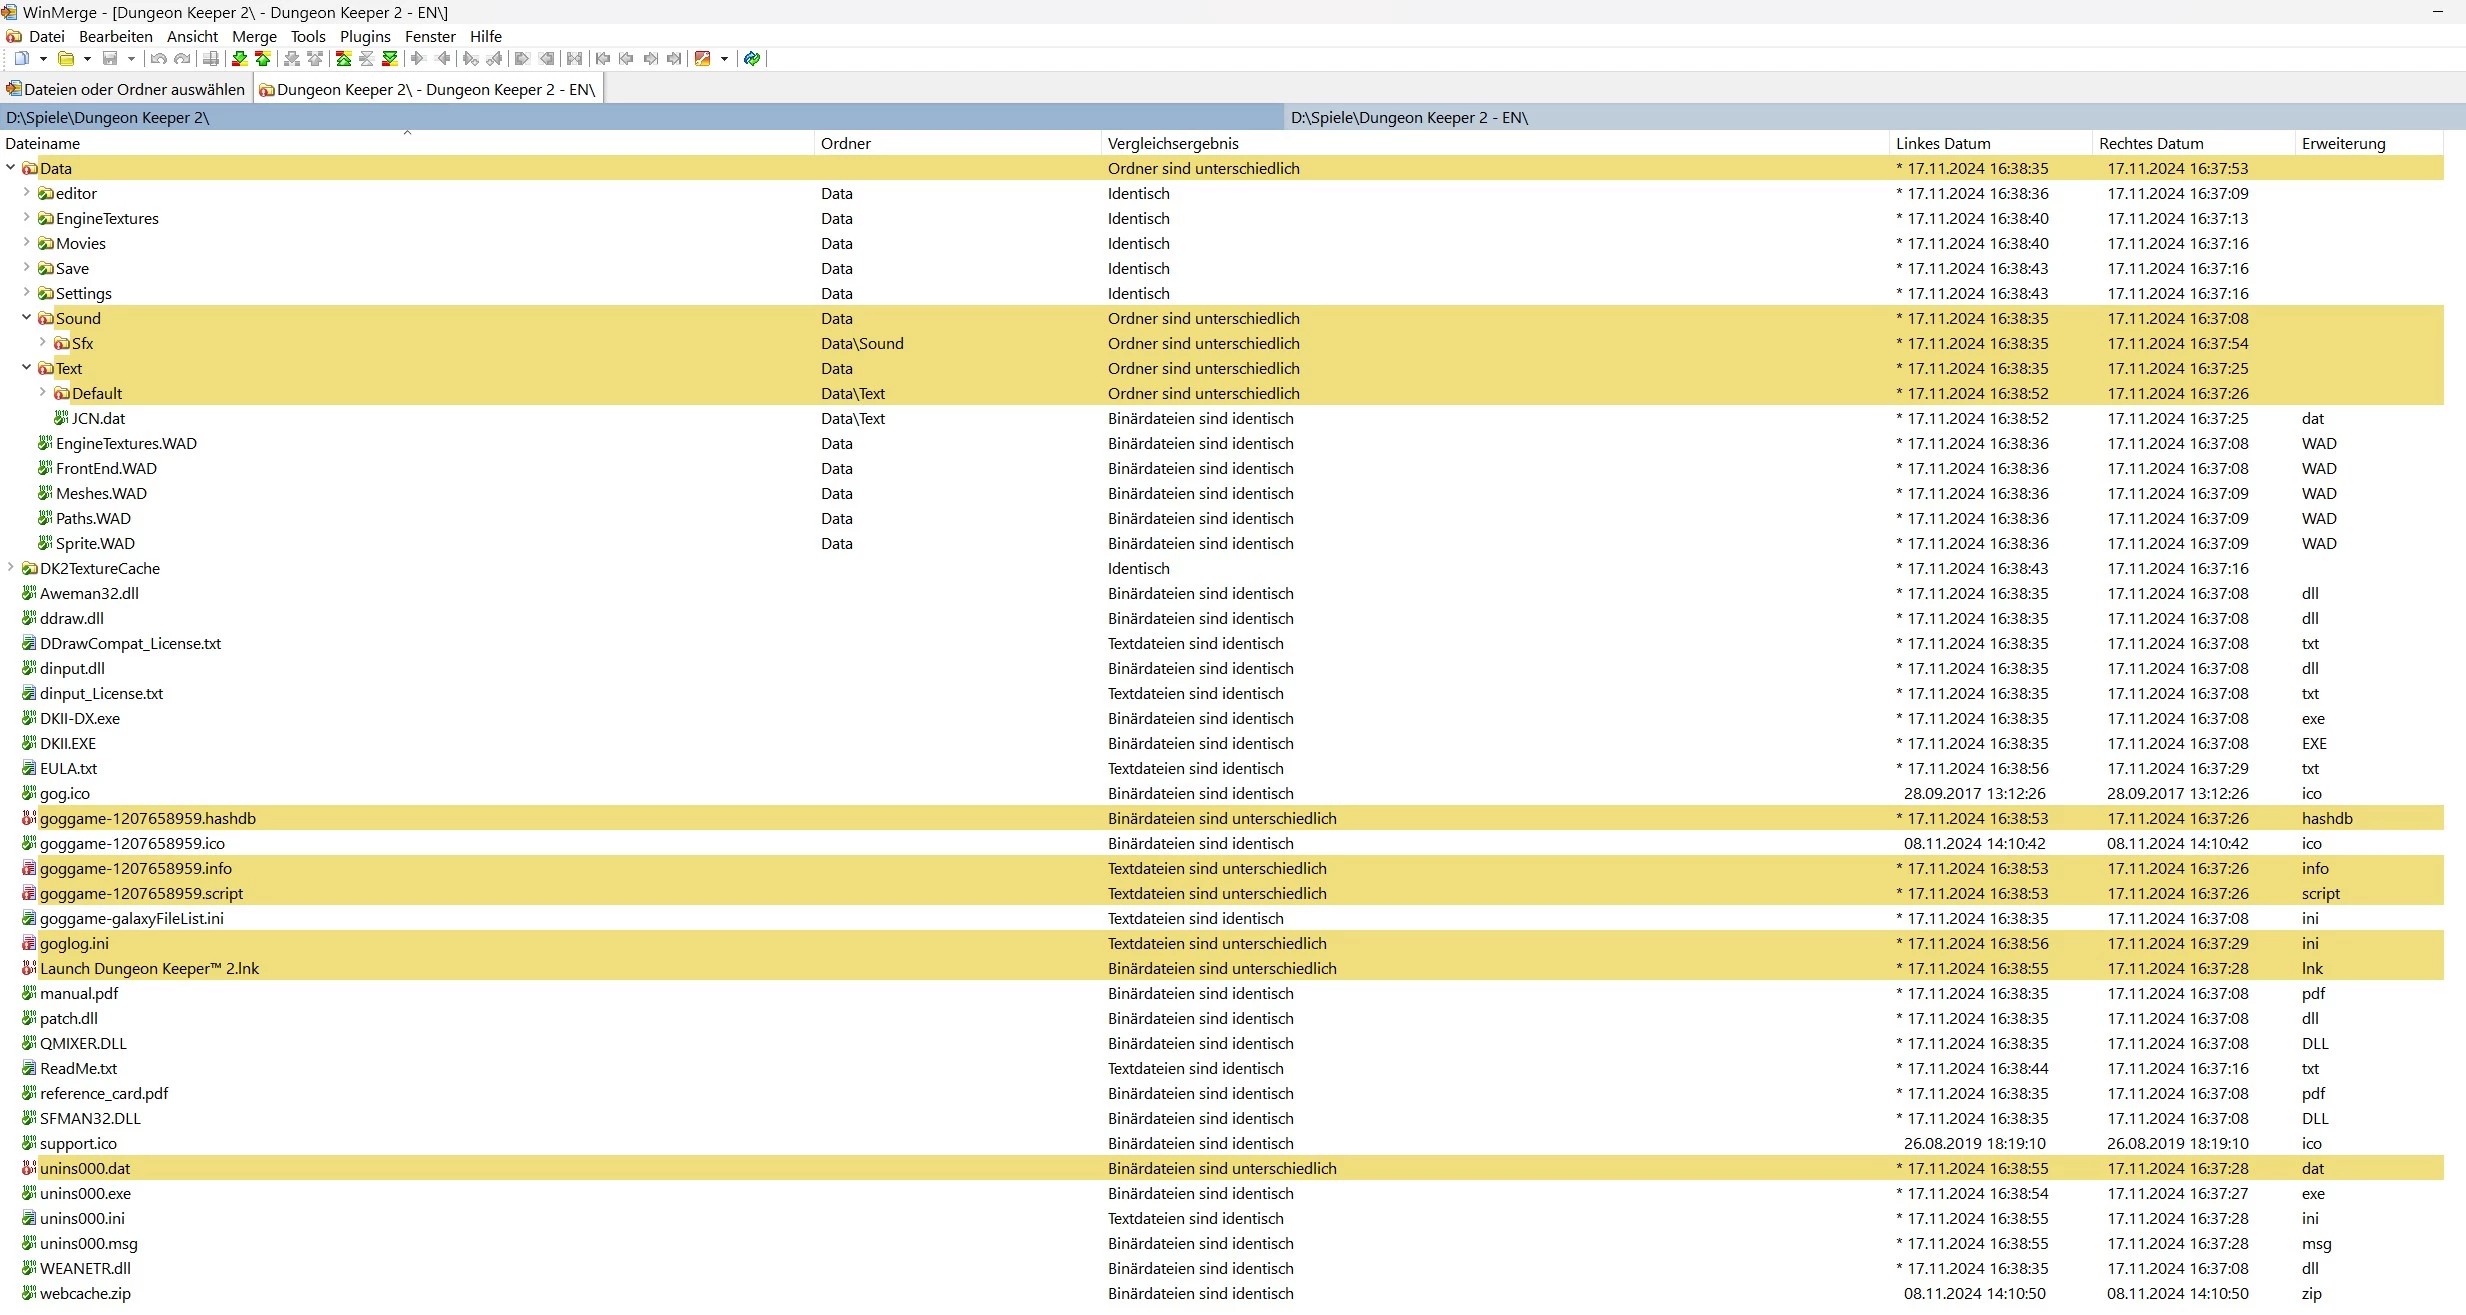Open dropdown arrow next to New icon

point(43,58)
